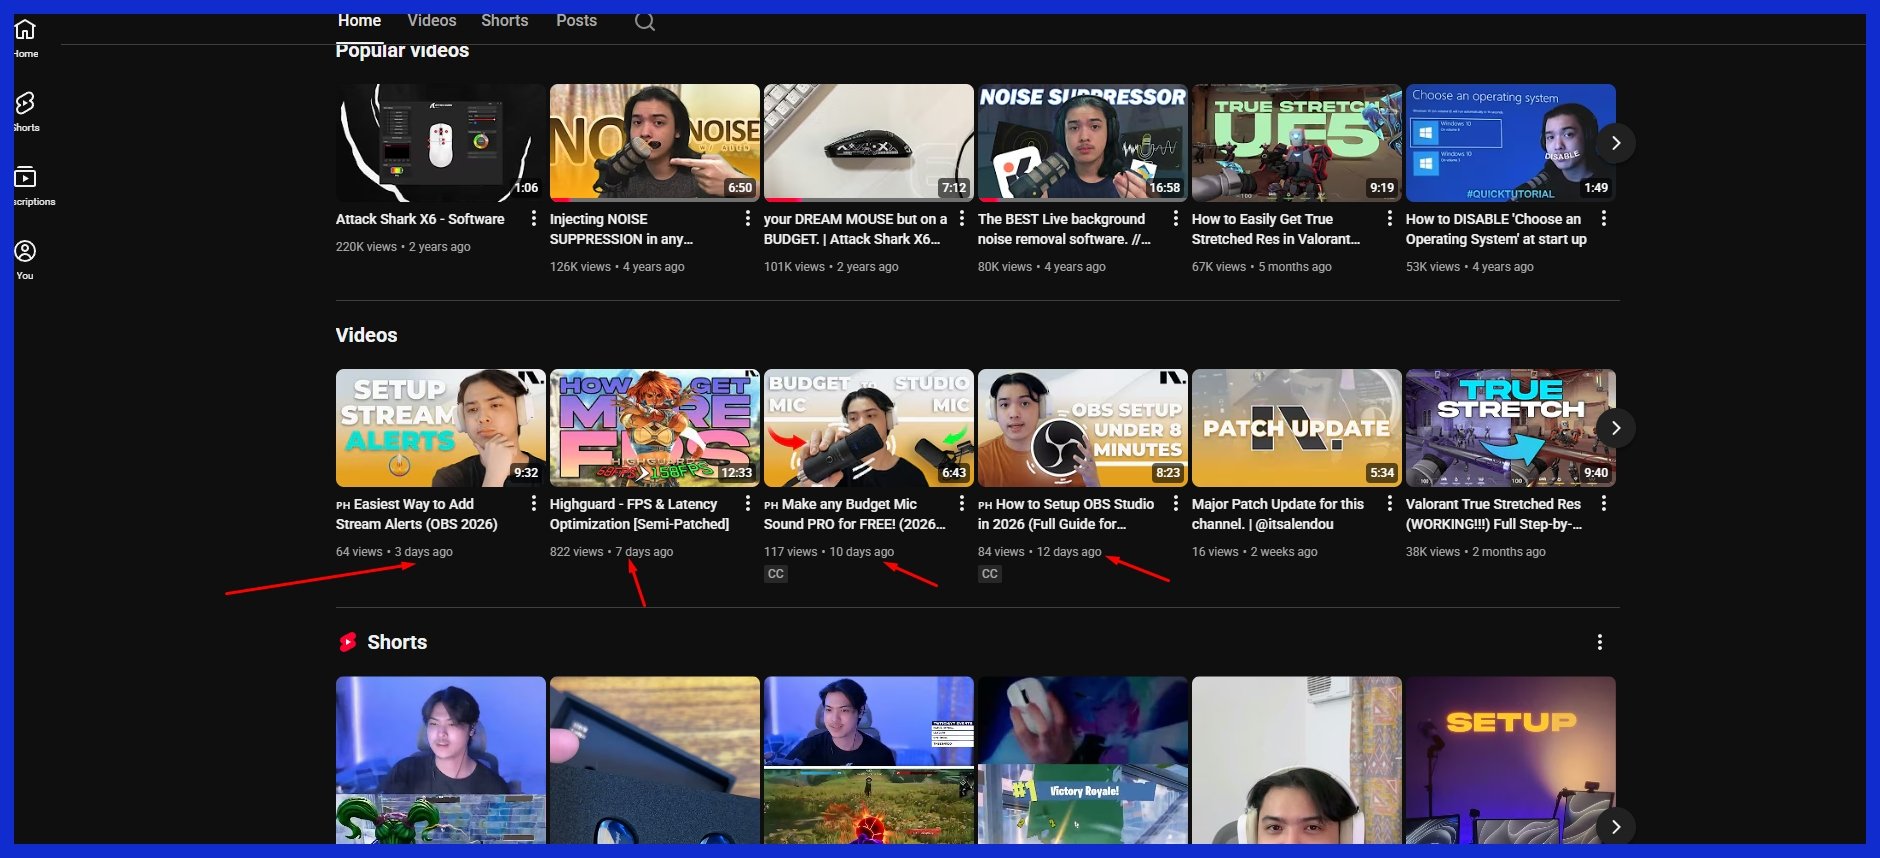1880x858 pixels.
Task: Open options for your DREAM MOUSE video
Action: [962, 218]
